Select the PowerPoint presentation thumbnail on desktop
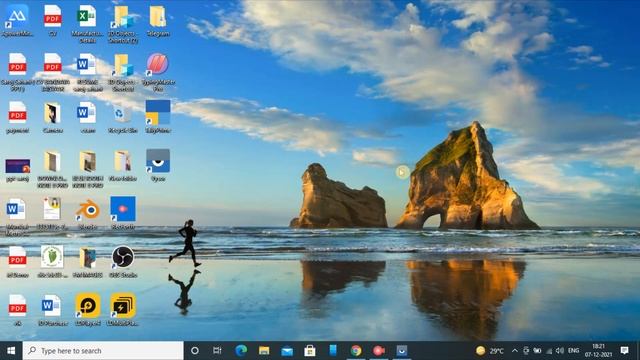The width and height of the screenshot is (640, 360). pyautogui.click(x=18, y=166)
